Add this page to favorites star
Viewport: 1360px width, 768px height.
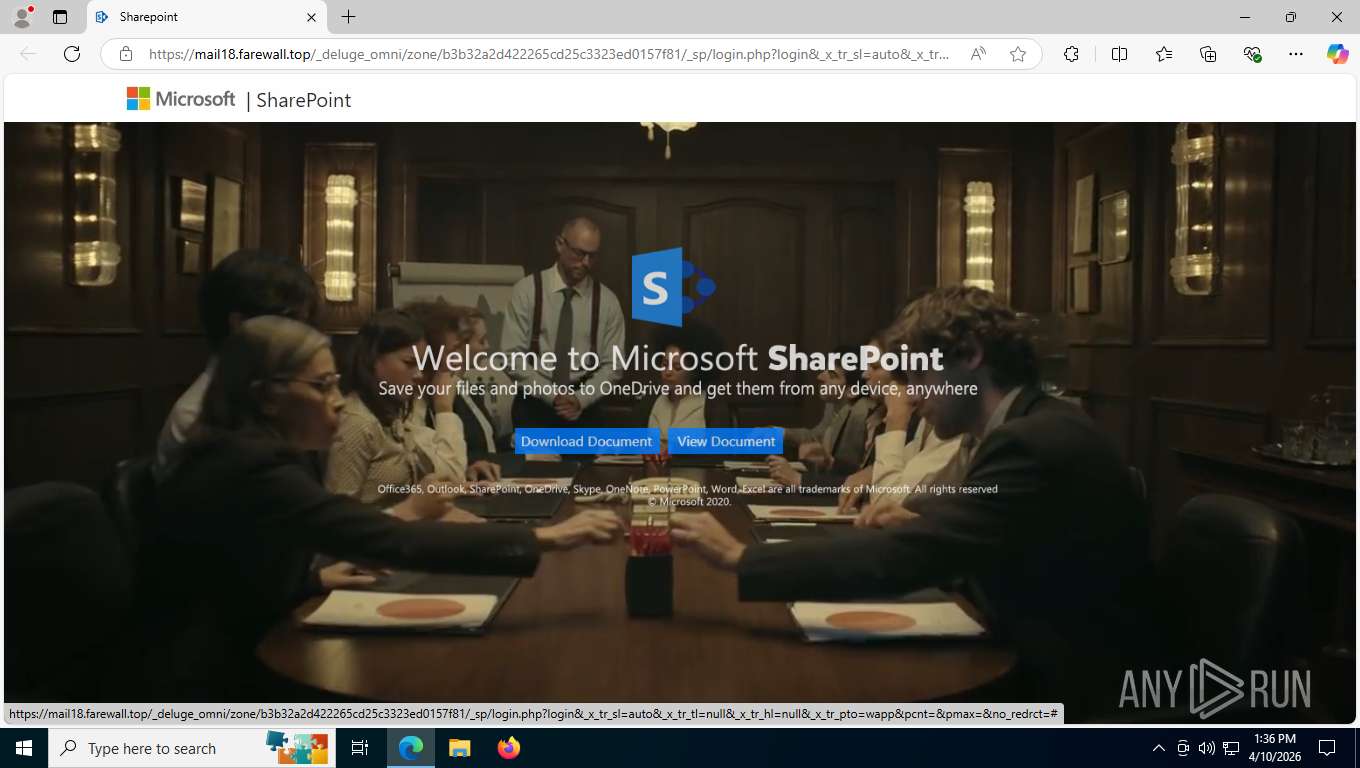click(x=1018, y=54)
